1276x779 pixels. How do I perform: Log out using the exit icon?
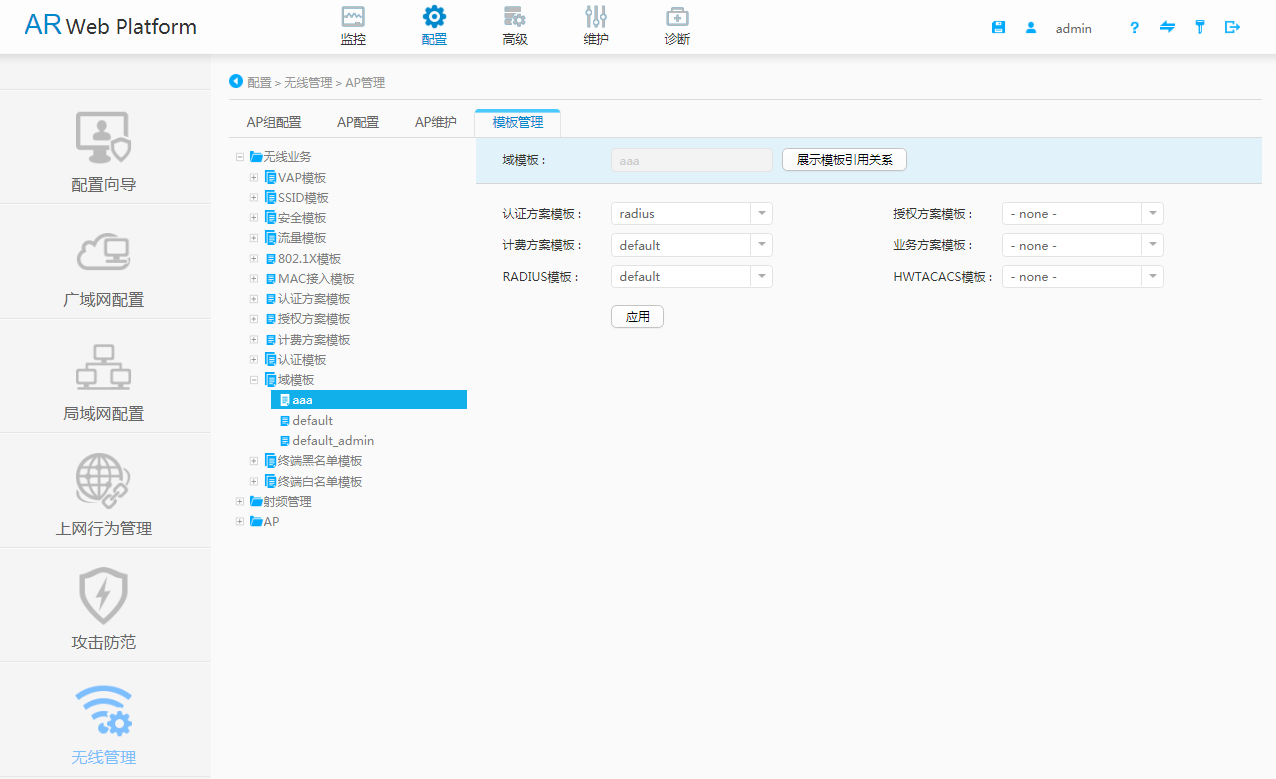1232,27
